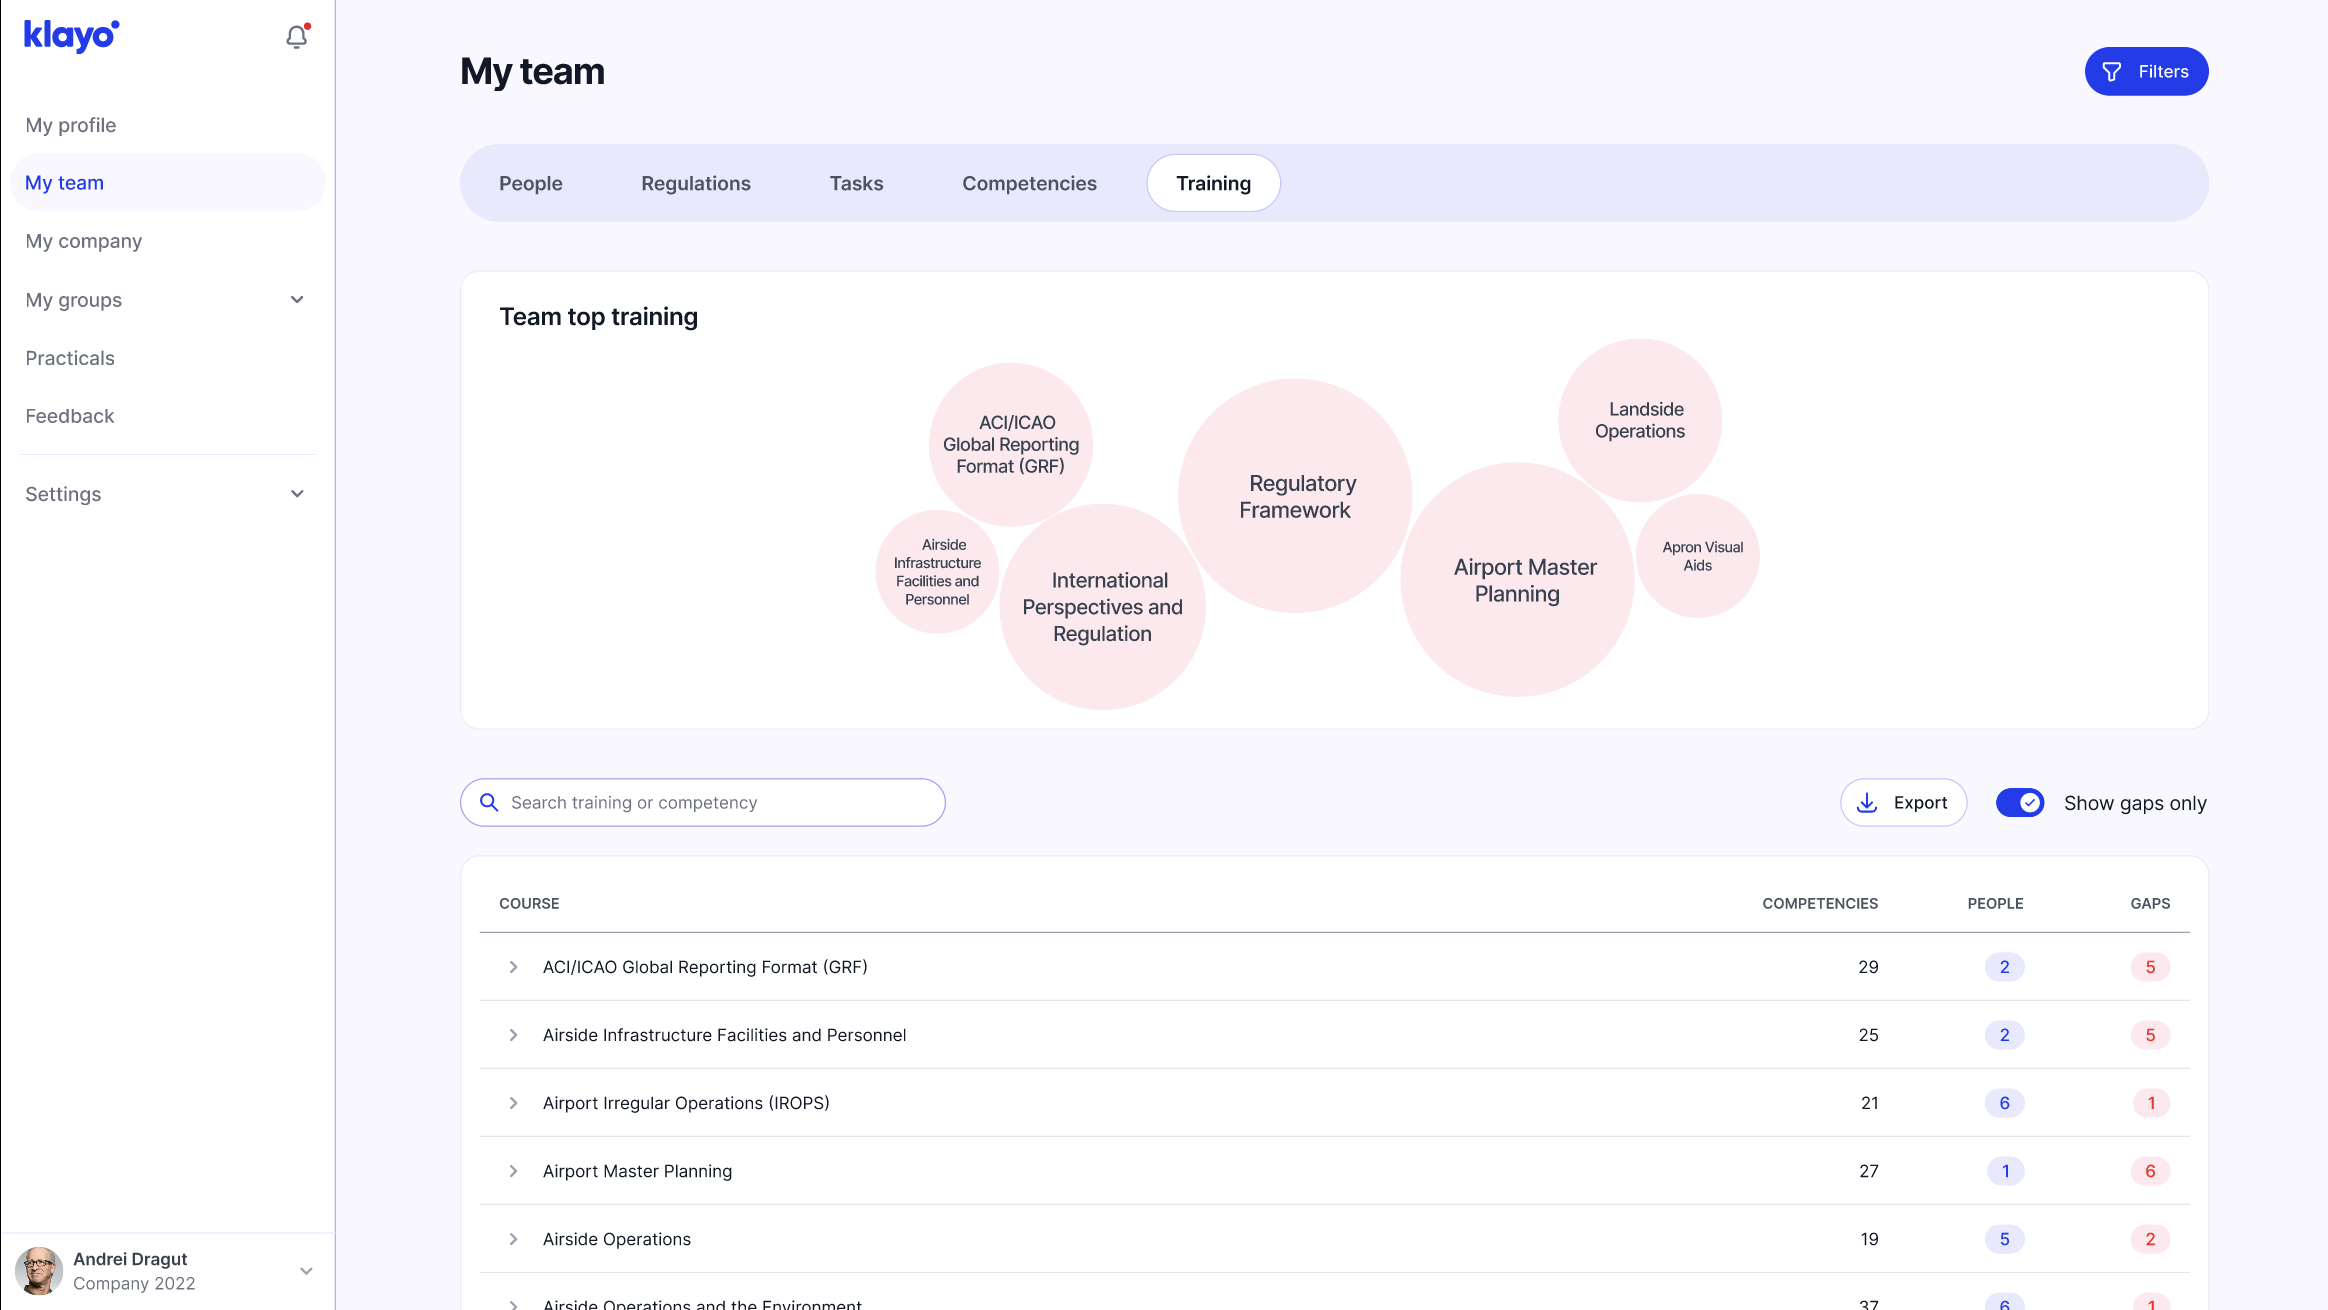Open Practicals in the sidebar
The image size is (2328, 1310).
pos(70,358)
